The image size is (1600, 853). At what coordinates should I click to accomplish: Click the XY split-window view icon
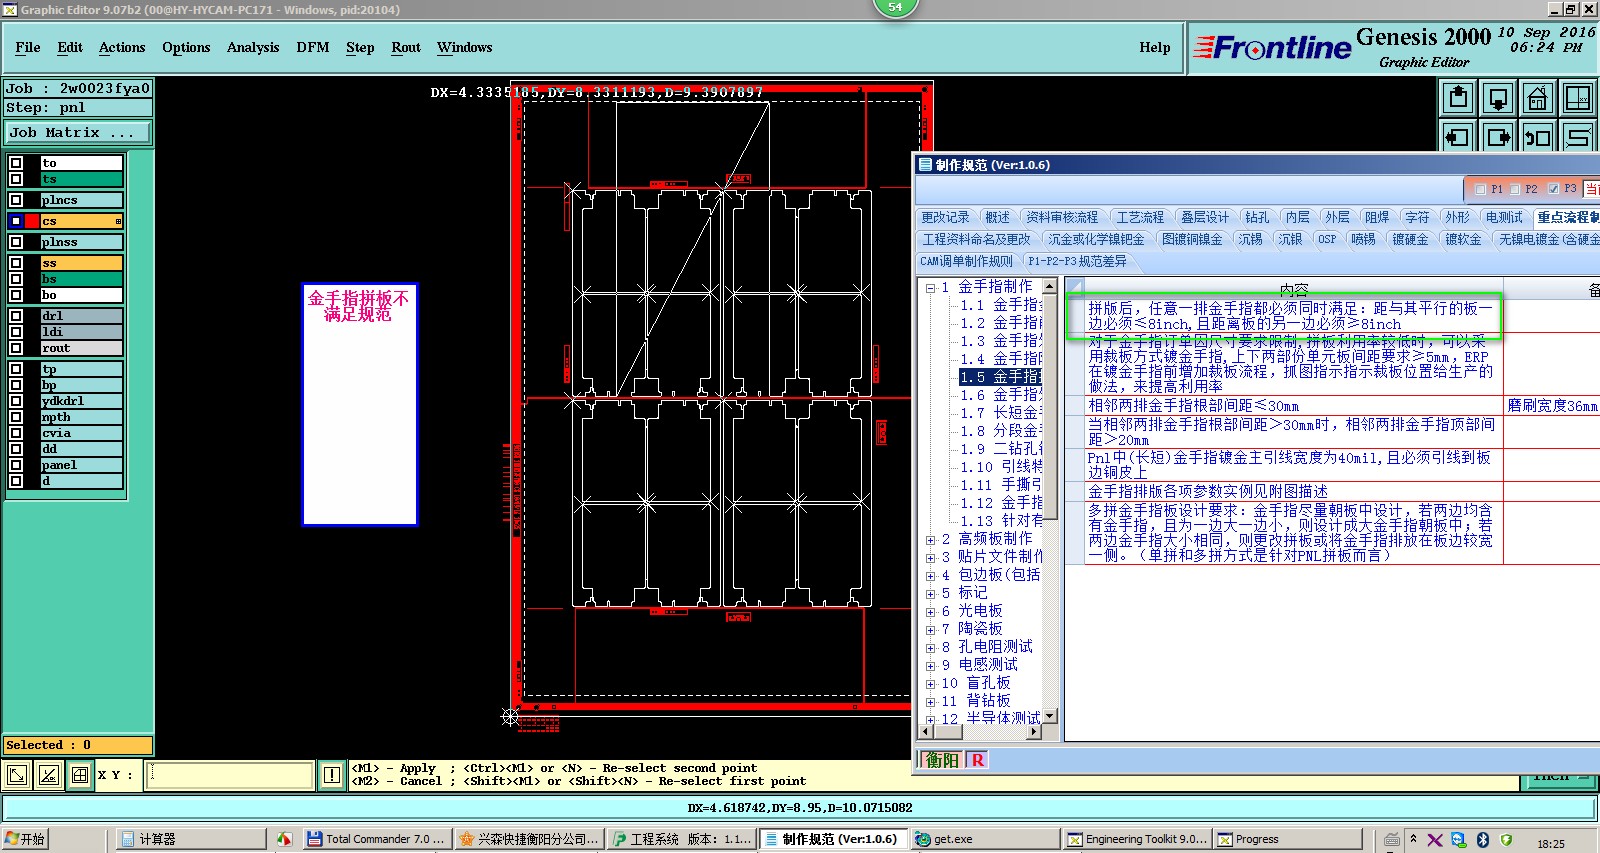pos(1578,98)
